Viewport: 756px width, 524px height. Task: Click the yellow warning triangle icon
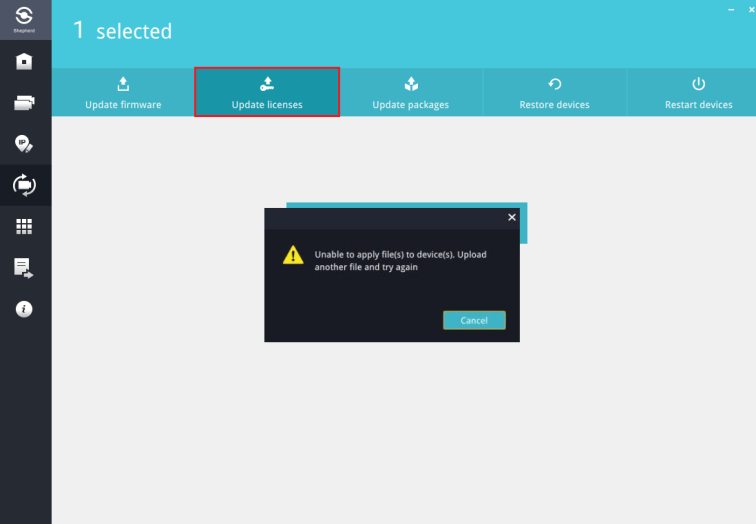[292, 256]
